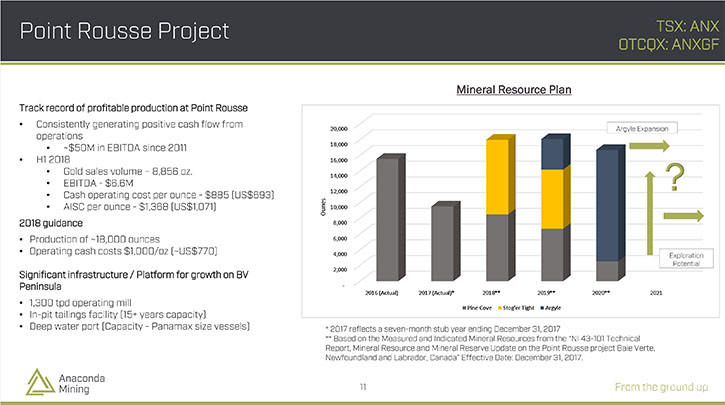Select the Mineral Resource Plan chart heading
The width and height of the screenshot is (725, 405).
(514, 90)
